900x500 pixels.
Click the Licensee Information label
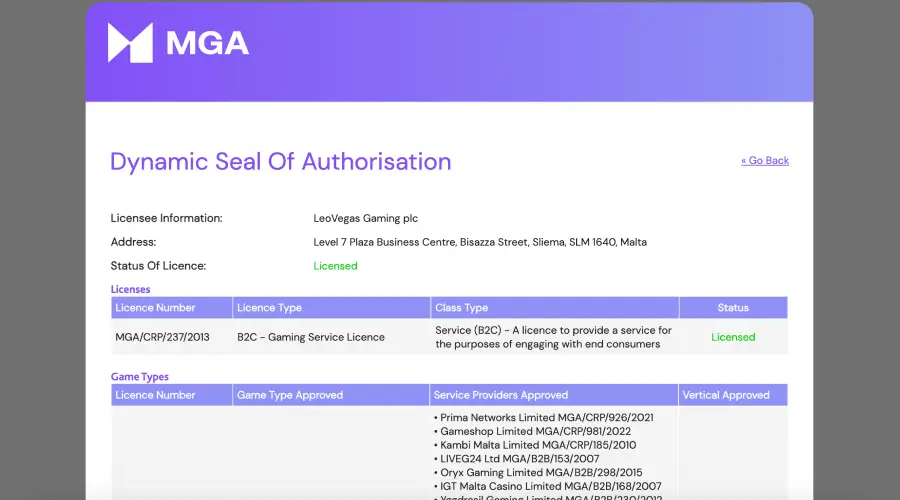(x=166, y=218)
